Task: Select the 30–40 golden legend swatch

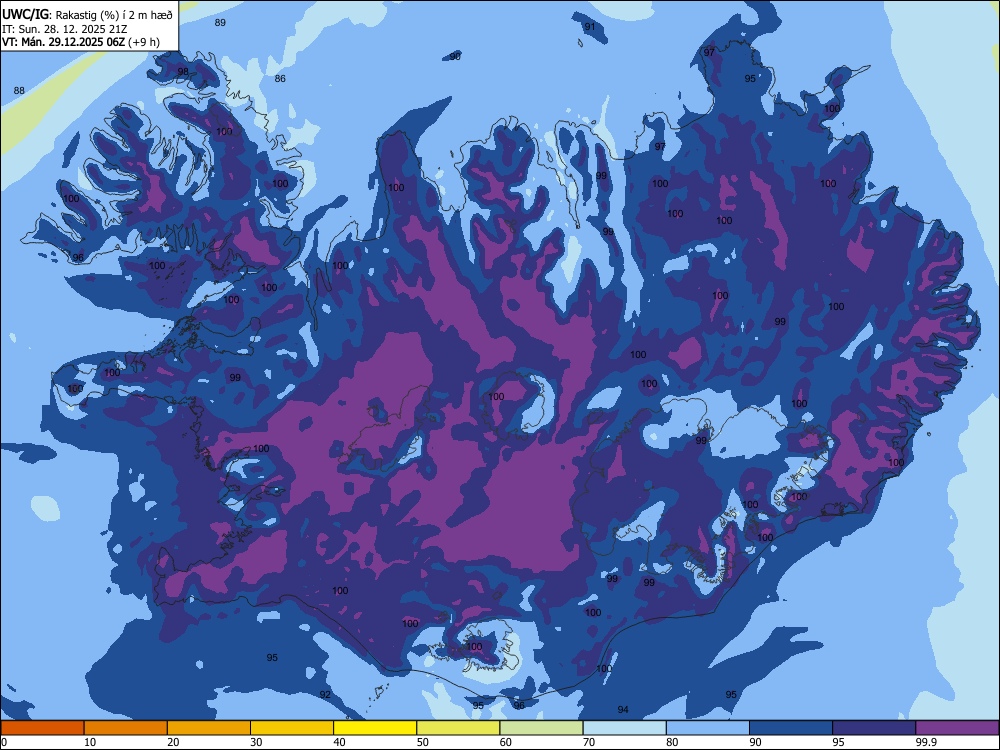Action: pyautogui.click(x=292, y=728)
